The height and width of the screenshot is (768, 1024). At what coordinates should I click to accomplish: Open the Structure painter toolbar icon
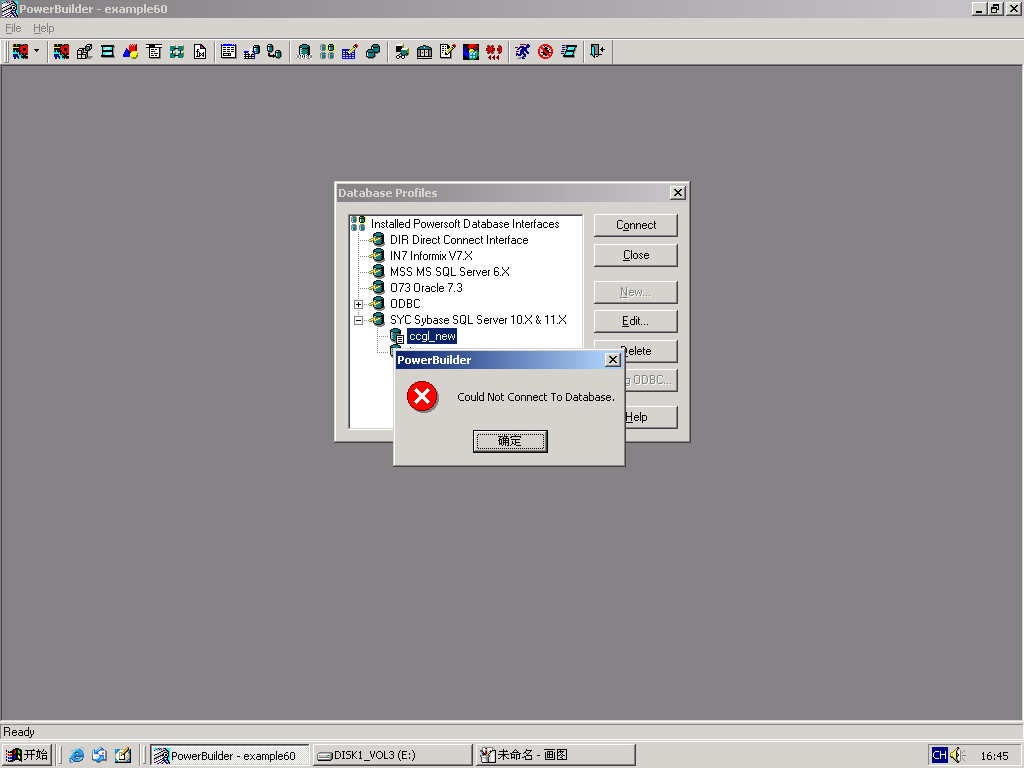click(x=177, y=52)
